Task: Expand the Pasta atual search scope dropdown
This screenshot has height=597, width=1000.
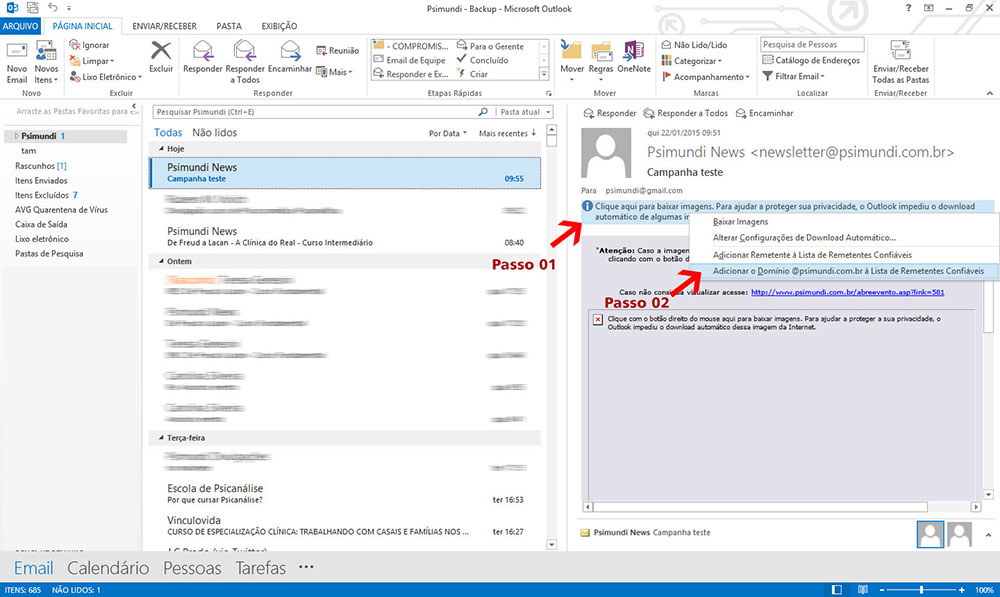Action: point(523,112)
